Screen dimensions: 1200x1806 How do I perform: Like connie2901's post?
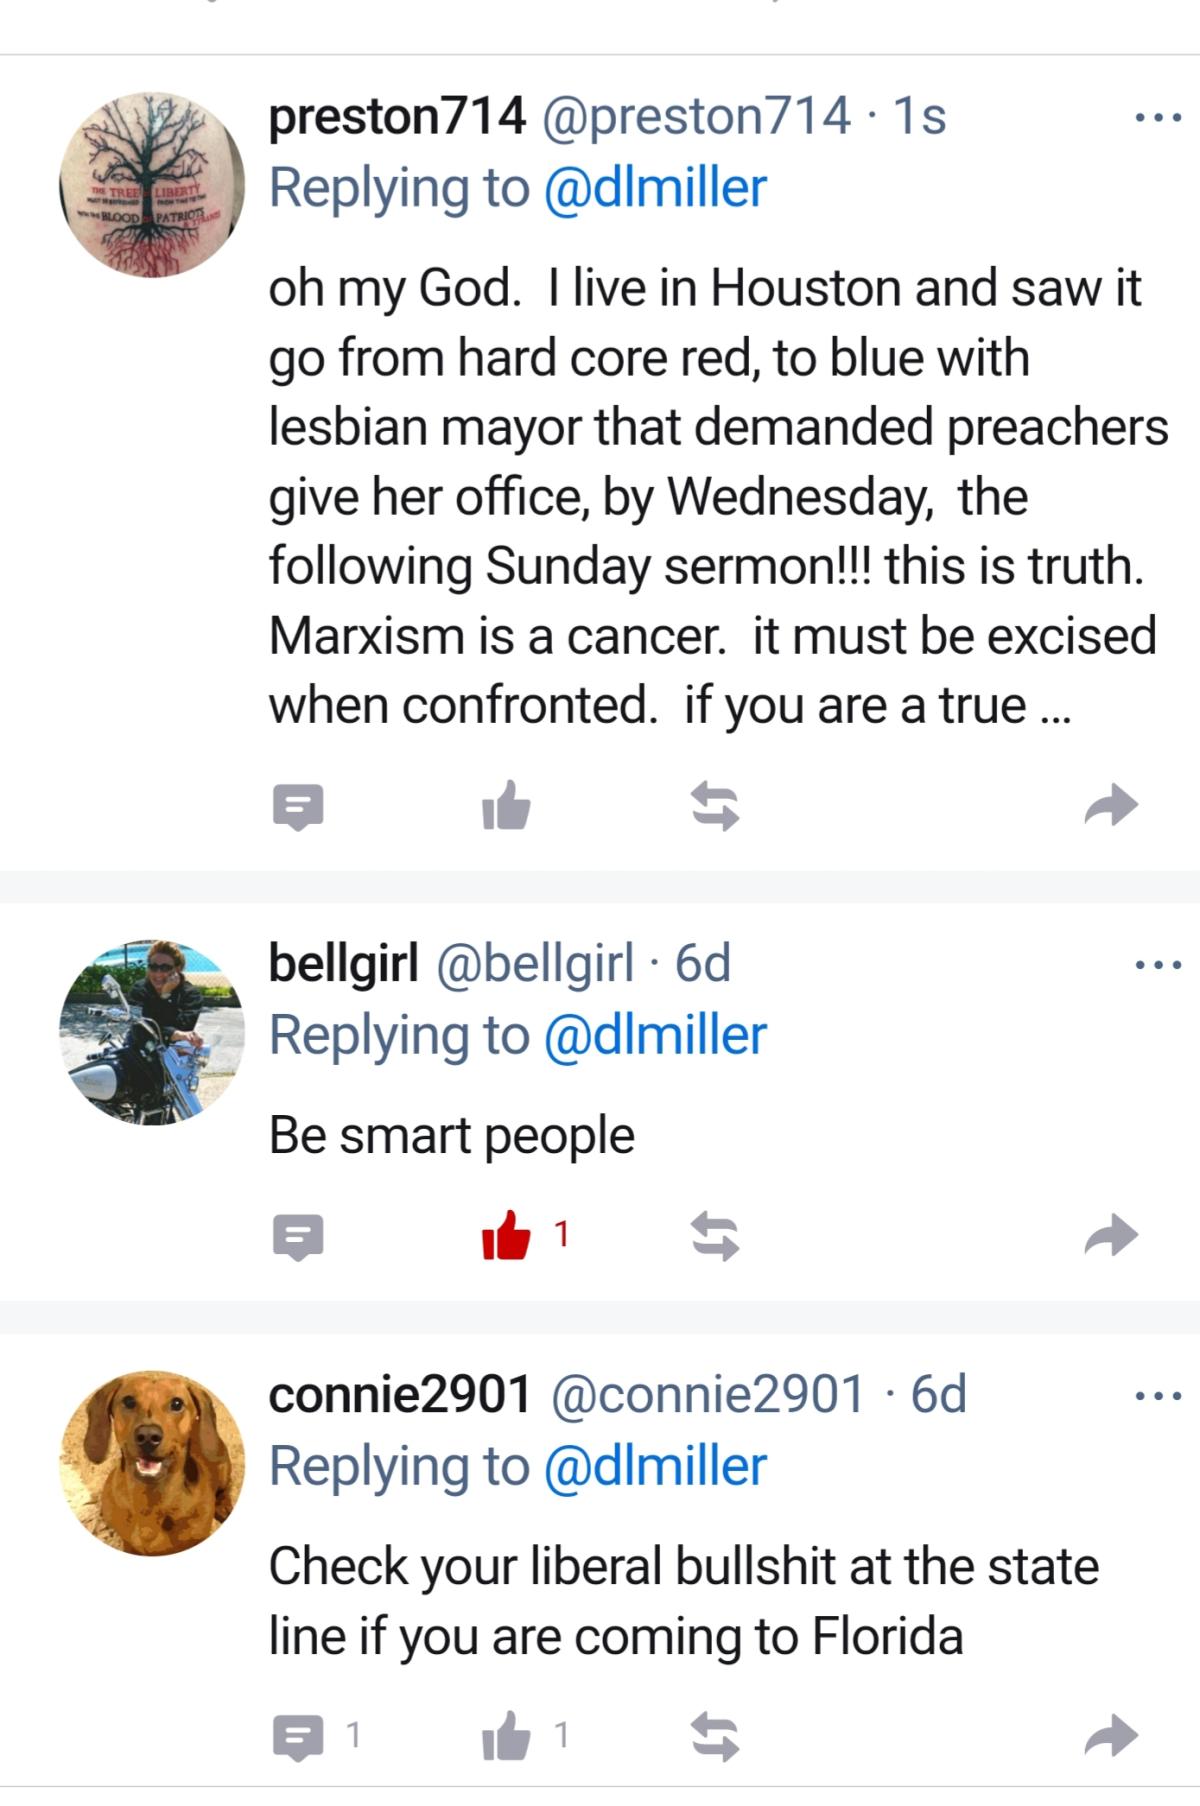point(505,1735)
